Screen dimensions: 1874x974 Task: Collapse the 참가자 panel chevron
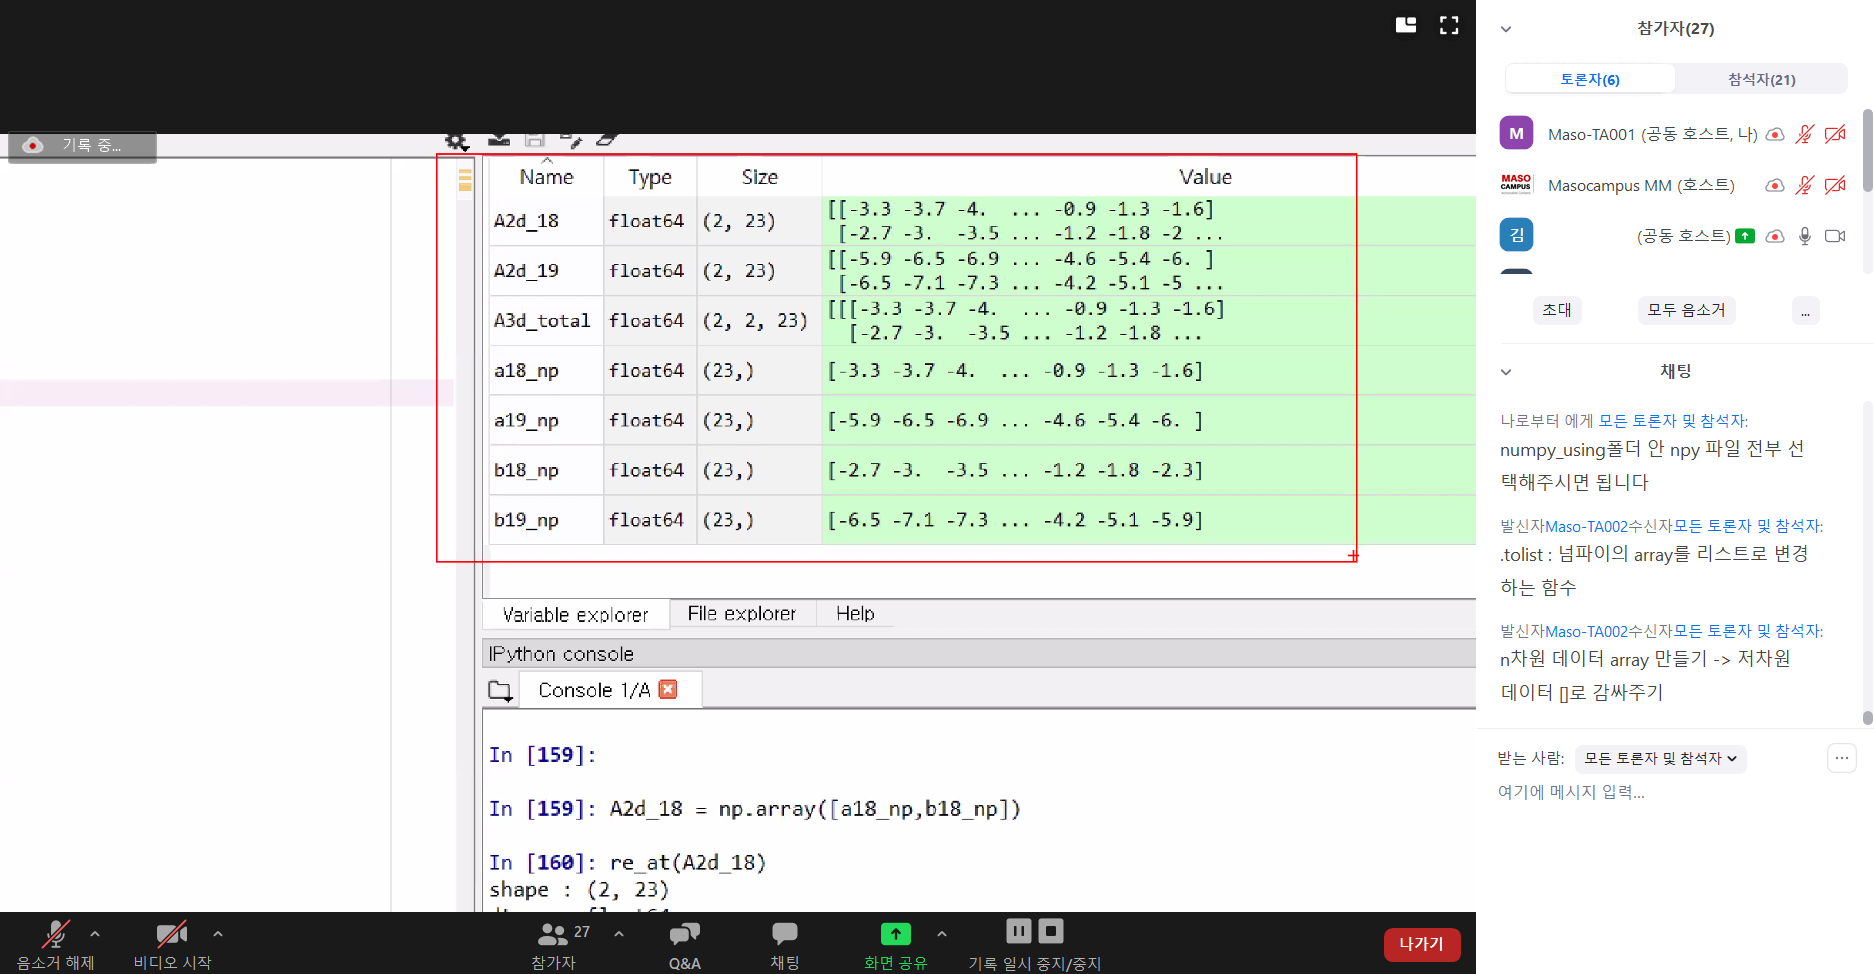click(1506, 29)
